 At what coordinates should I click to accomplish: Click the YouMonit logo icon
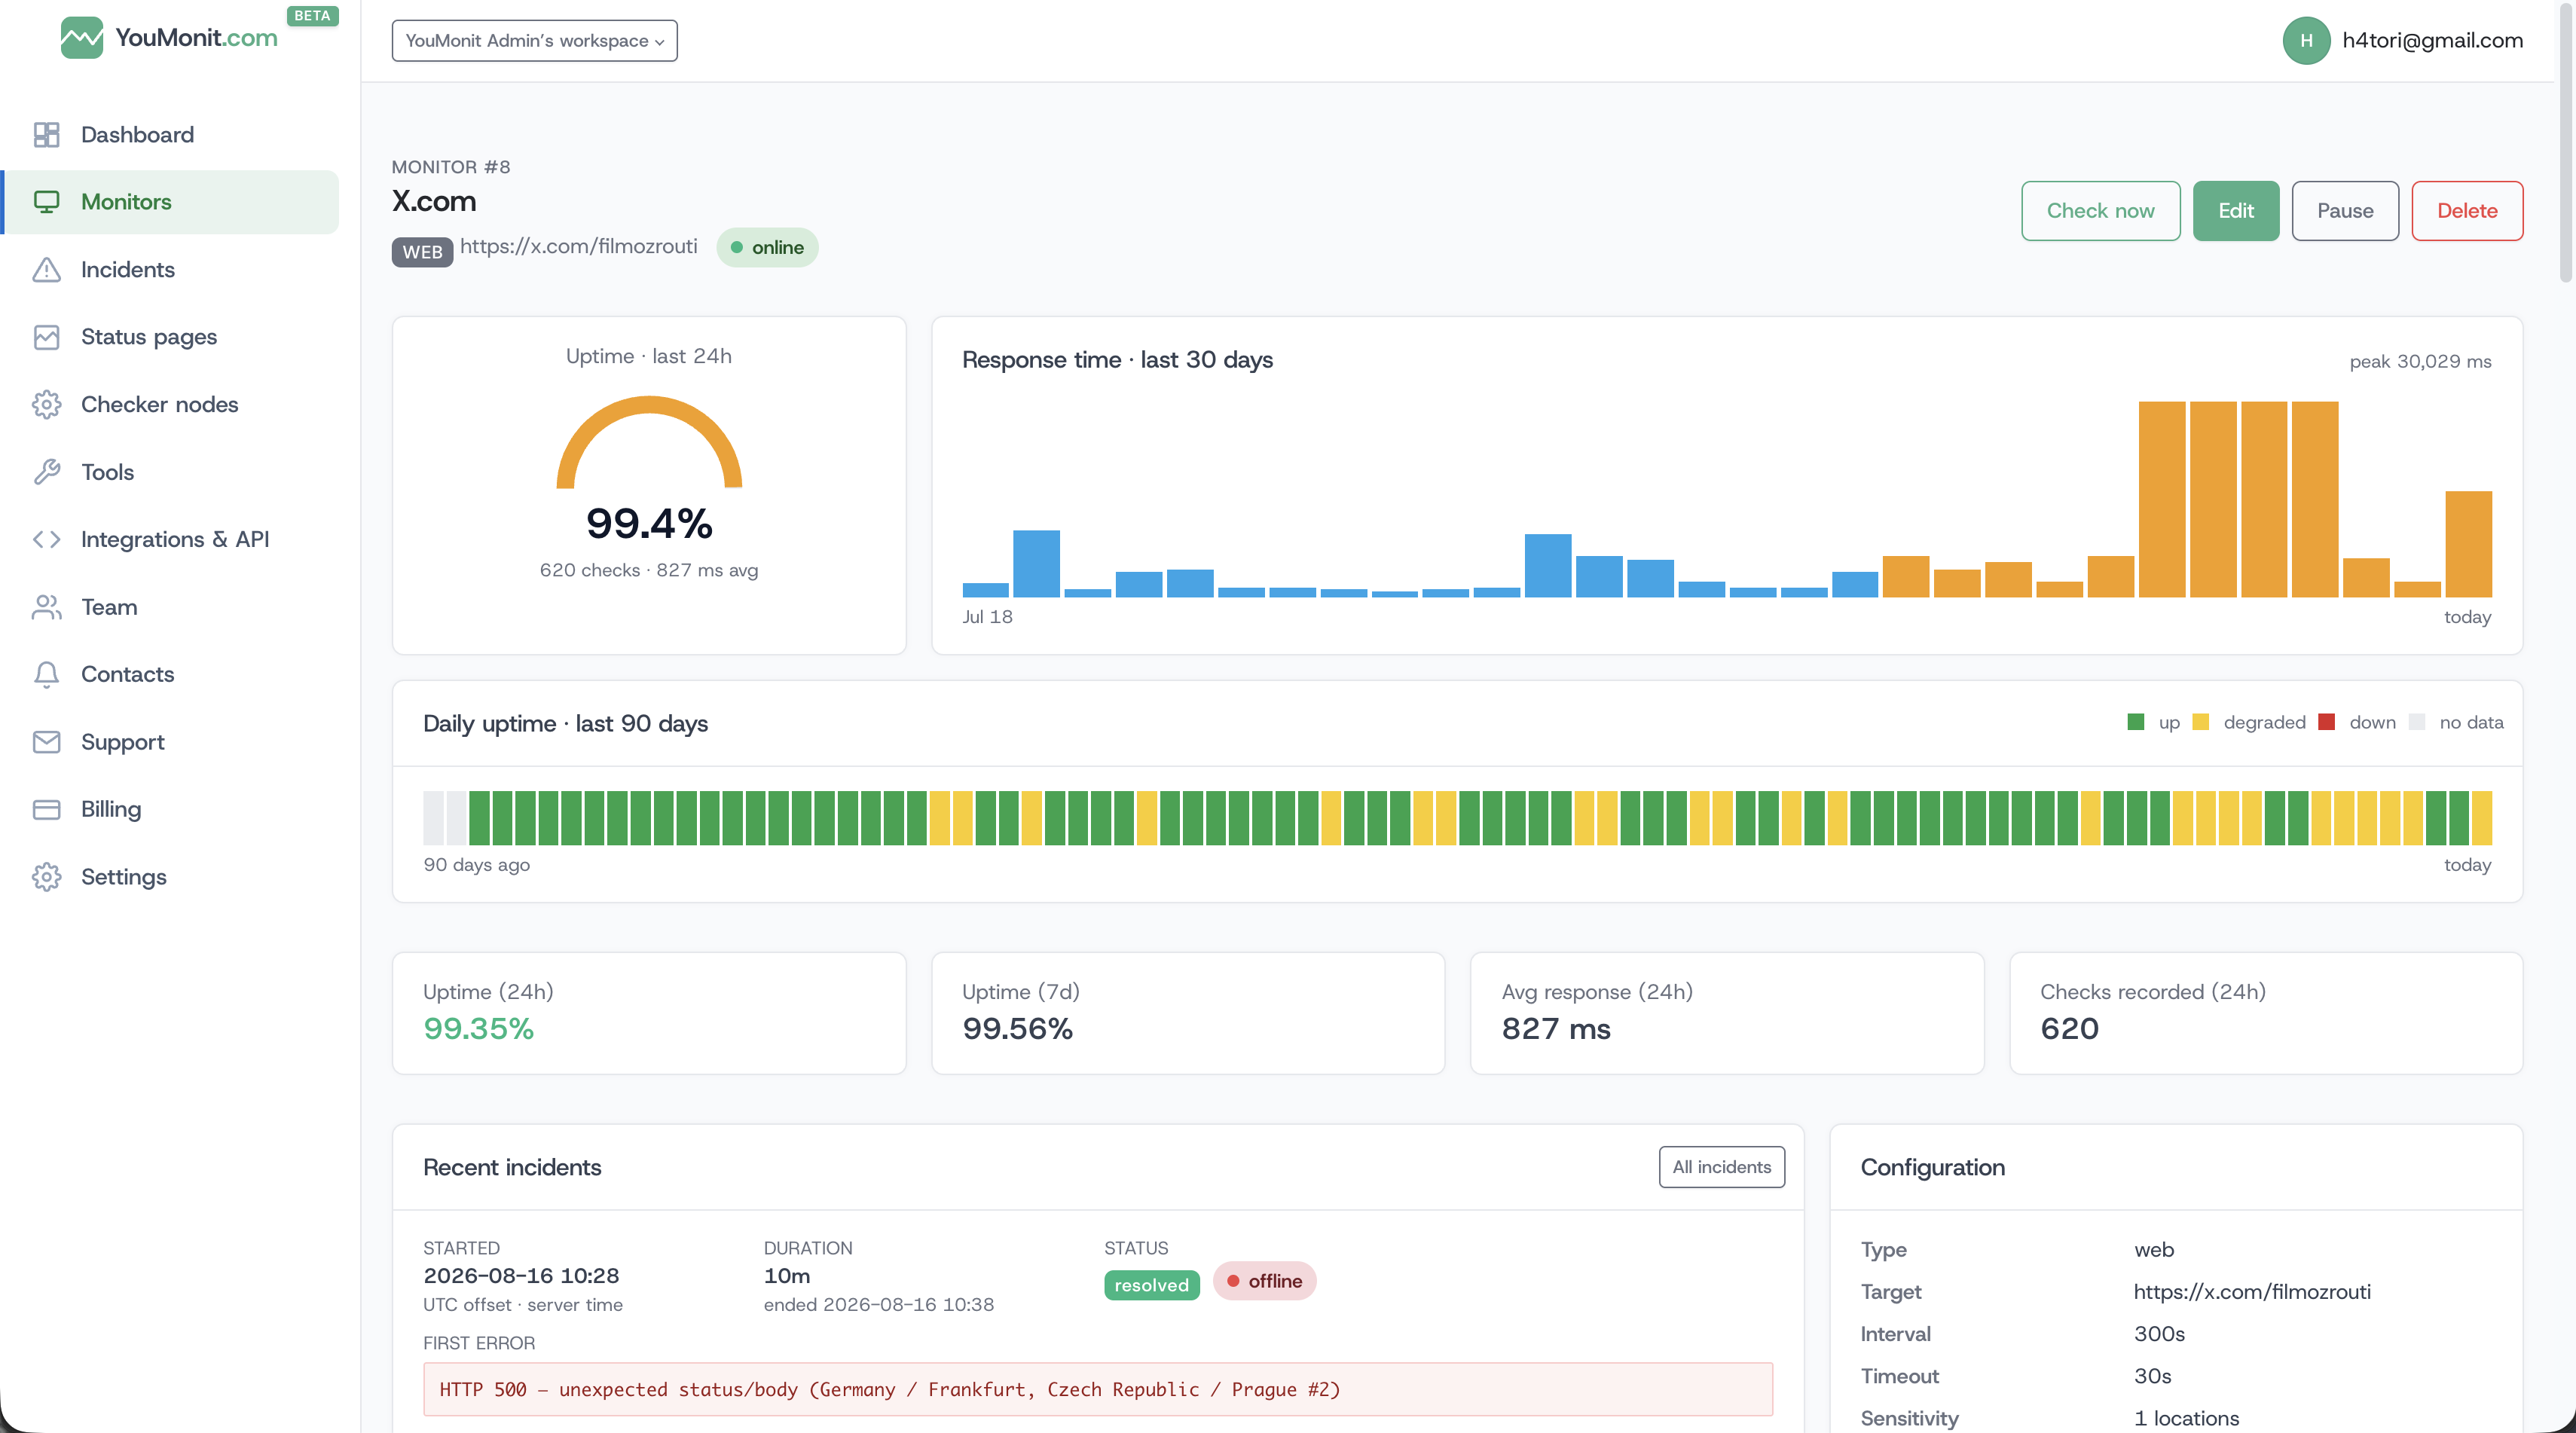coord(81,38)
